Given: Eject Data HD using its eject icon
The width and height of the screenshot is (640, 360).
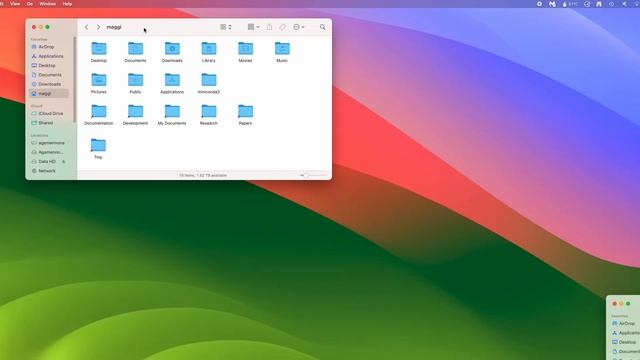Looking at the screenshot, I should pos(64,162).
